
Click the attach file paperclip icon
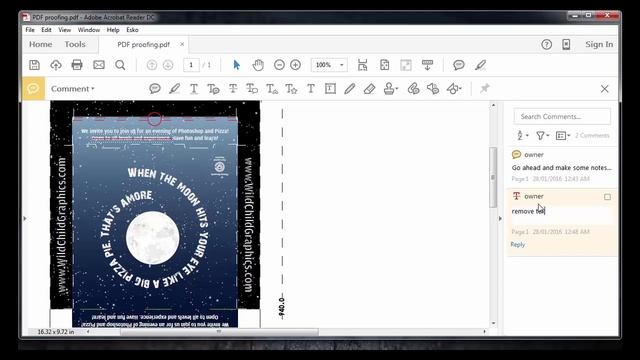(x=413, y=89)
